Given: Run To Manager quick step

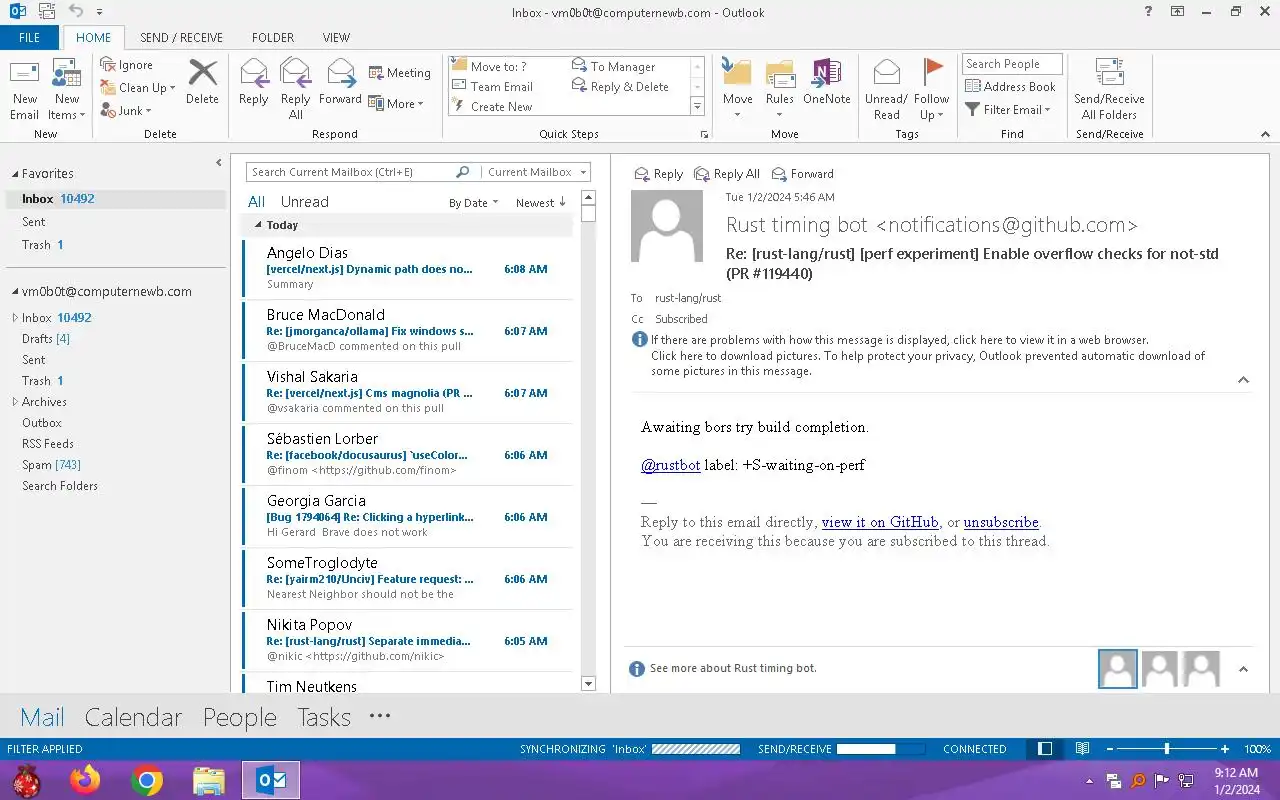Looking at the screenshot, I should [x=614, y=66].
